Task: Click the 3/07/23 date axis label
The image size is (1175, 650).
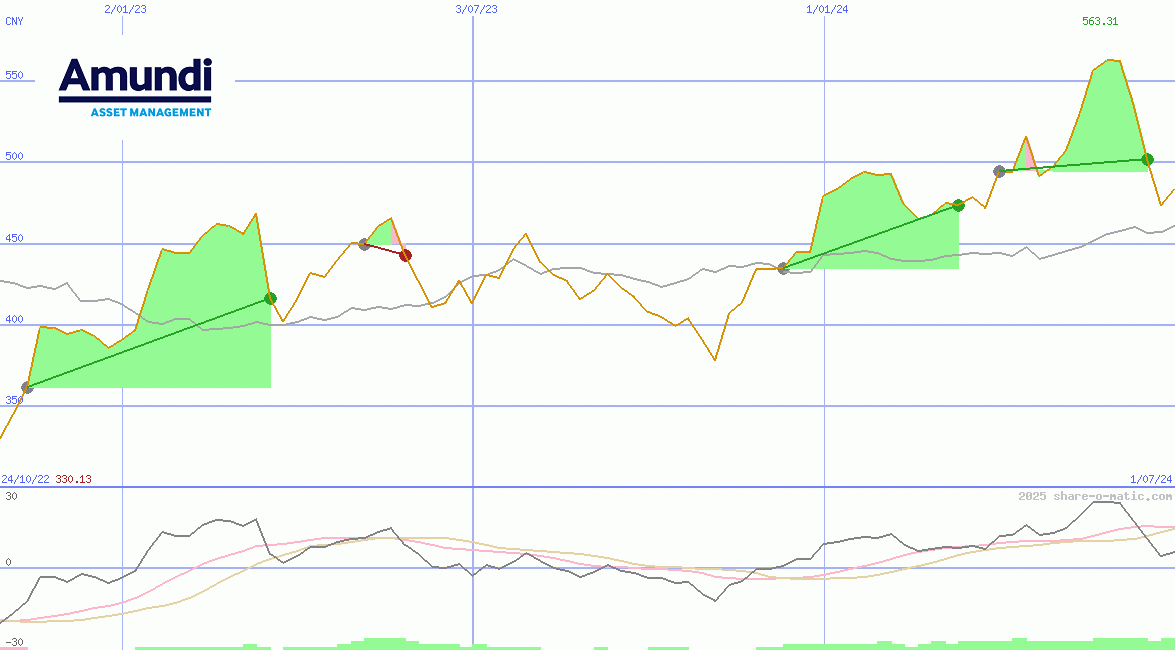Action: [476, 9]
